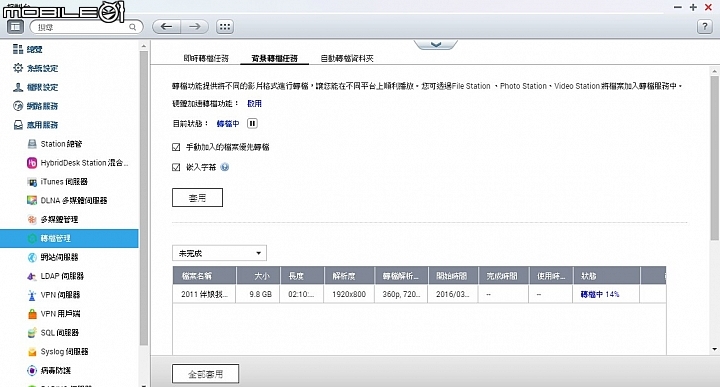This screenshot has width=720, height=387.
Task: Click the 全部套用 button at bottom
Action: 205,374
